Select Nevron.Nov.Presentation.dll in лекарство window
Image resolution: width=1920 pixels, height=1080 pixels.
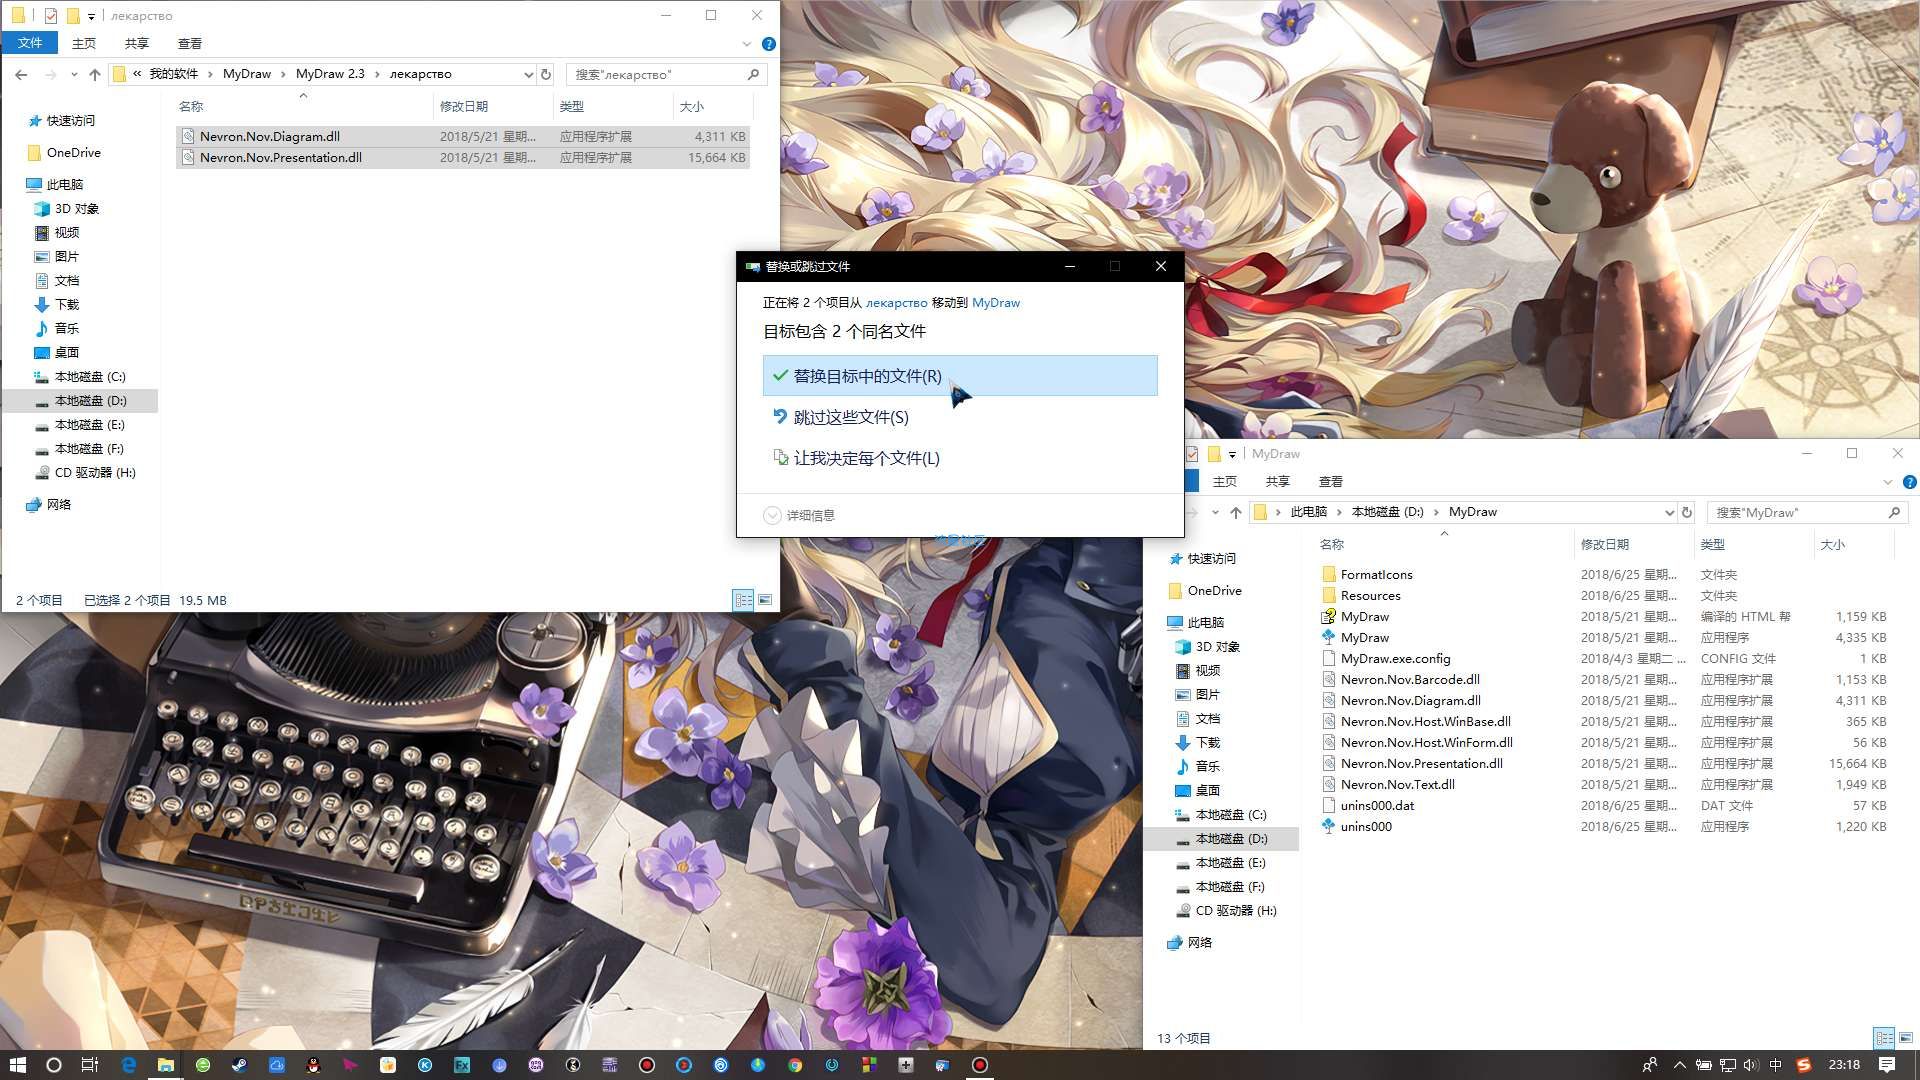pyautogui.click(x=463, y=157)
